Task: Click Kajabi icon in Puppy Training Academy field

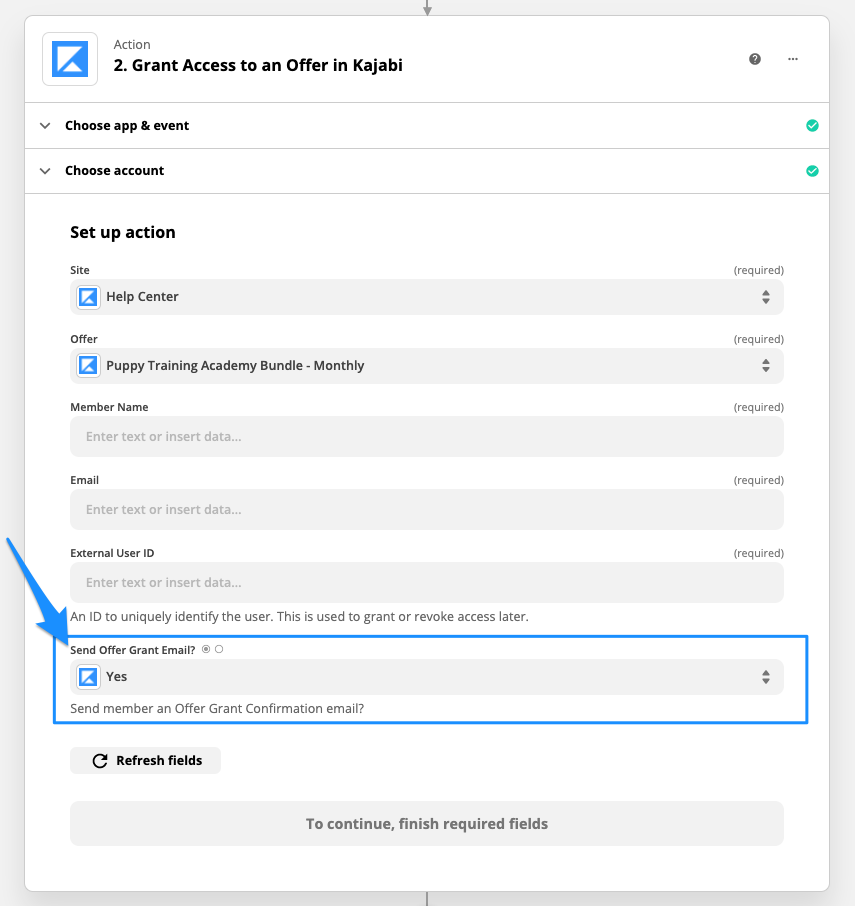Action: [88, 365]
